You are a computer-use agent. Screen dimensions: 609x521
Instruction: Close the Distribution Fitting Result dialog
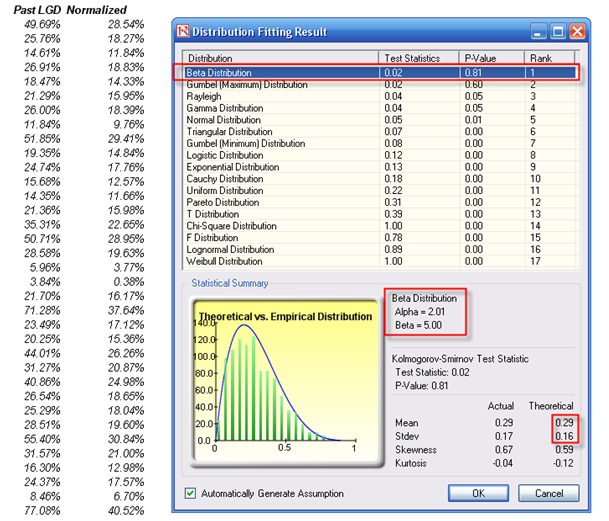[578, 31]
